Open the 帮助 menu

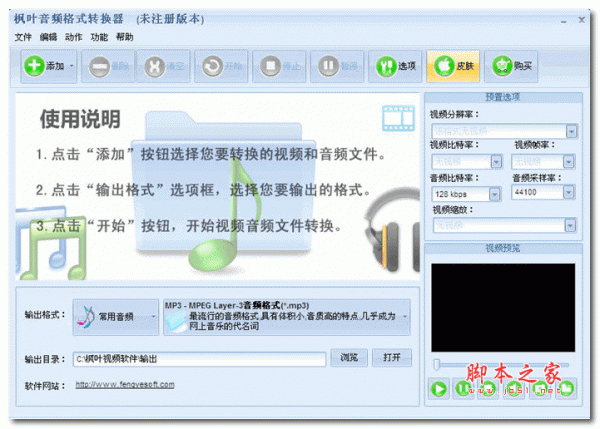pos(125,37)
